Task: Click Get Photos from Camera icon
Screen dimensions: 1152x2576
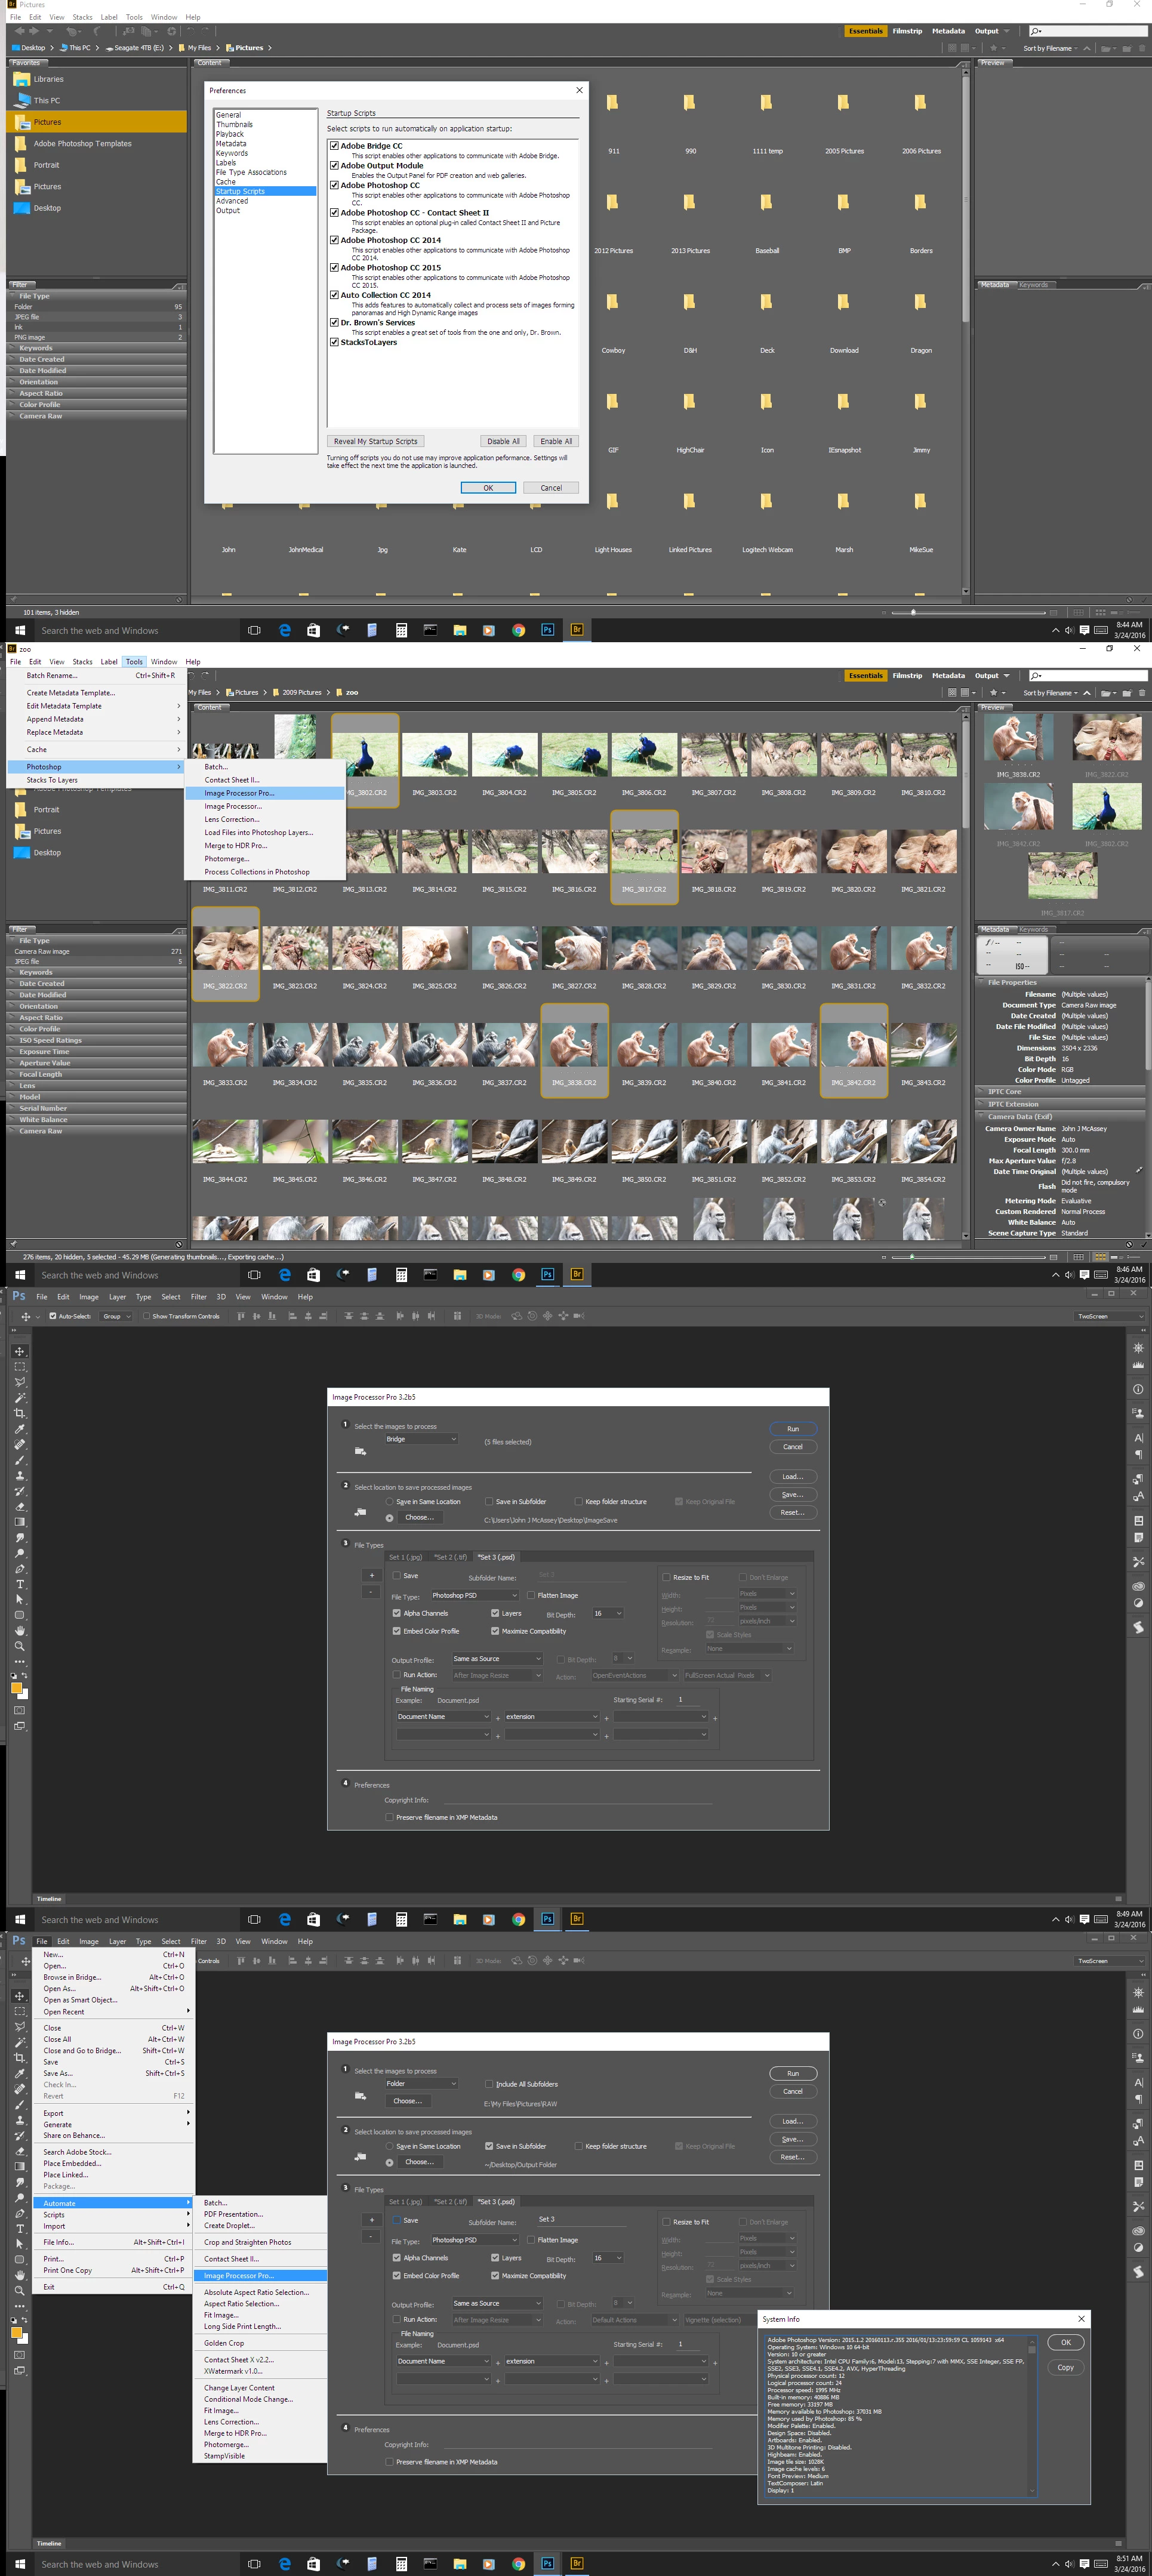Action: coord(128,31)
